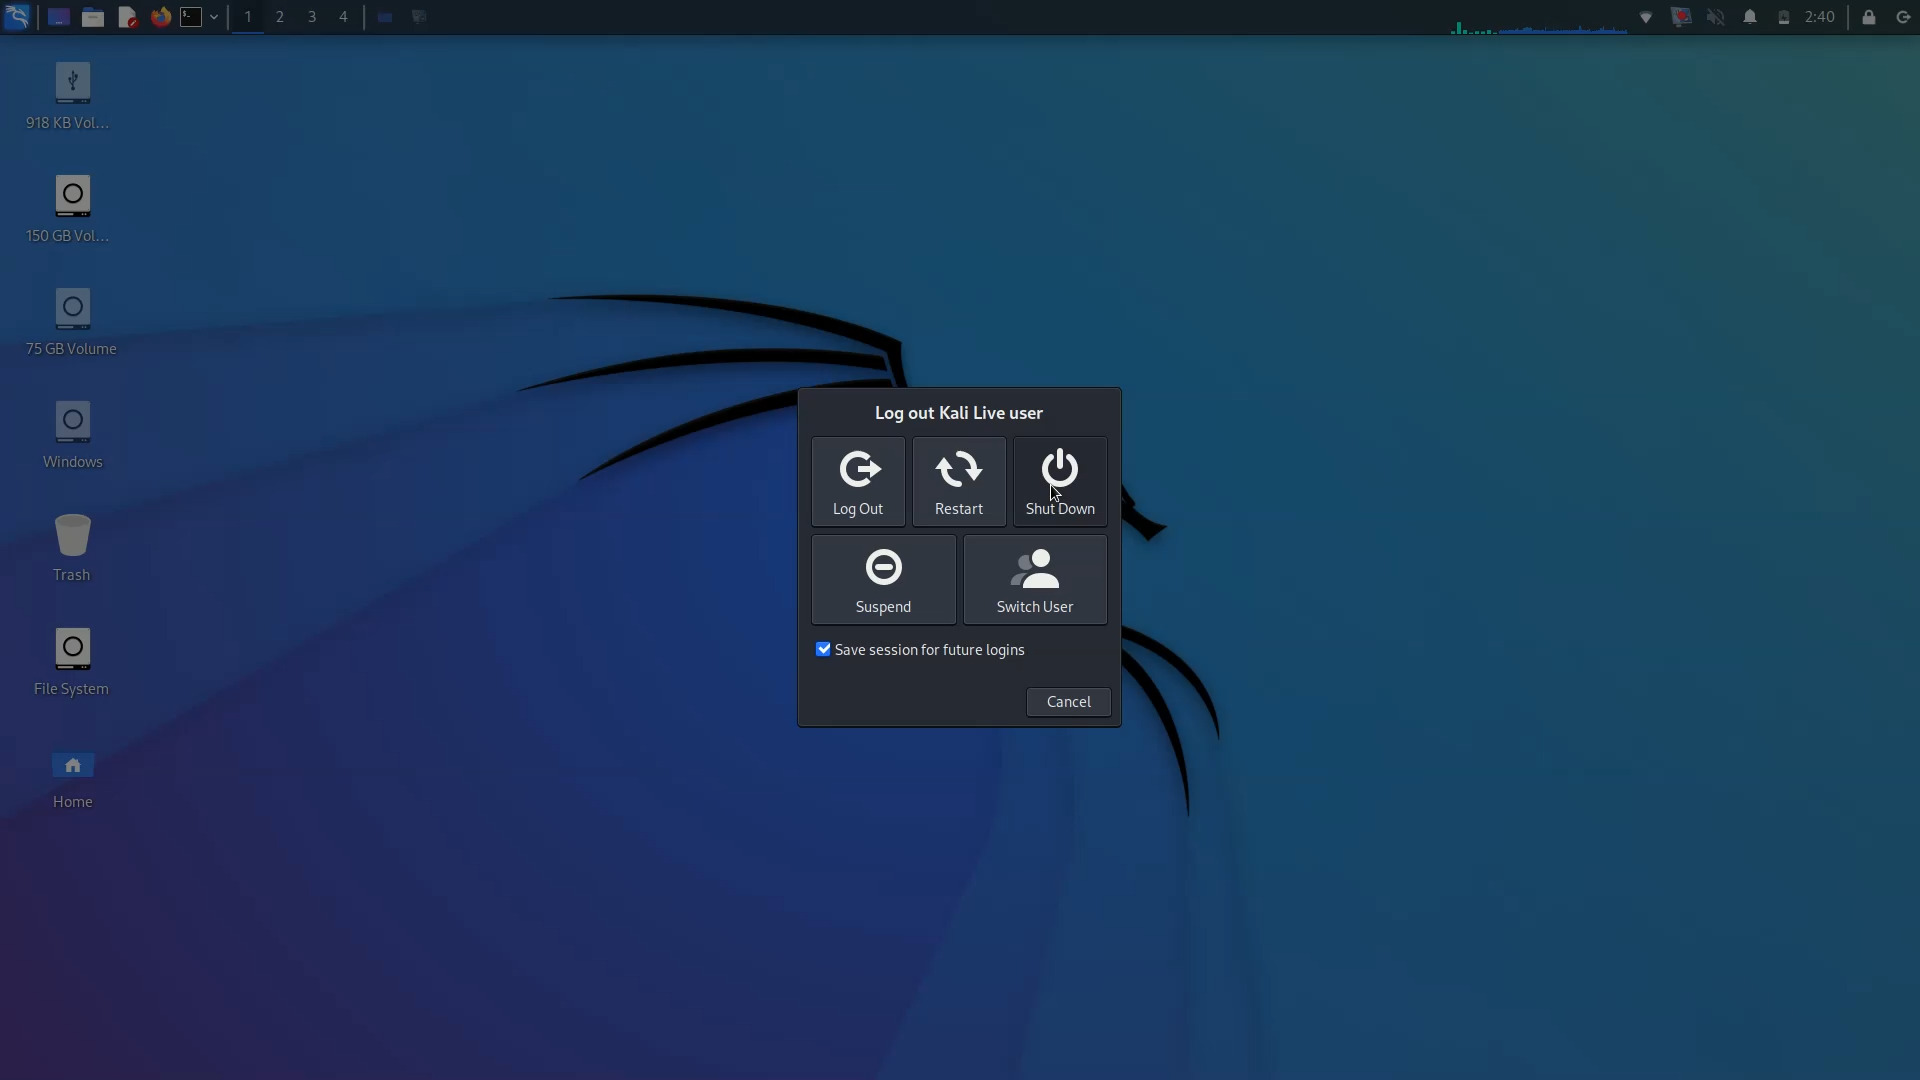Screen dimensions: 1920x1080
Task: Click the screen recorder tray icon
Action: [x=1682, y=17]
